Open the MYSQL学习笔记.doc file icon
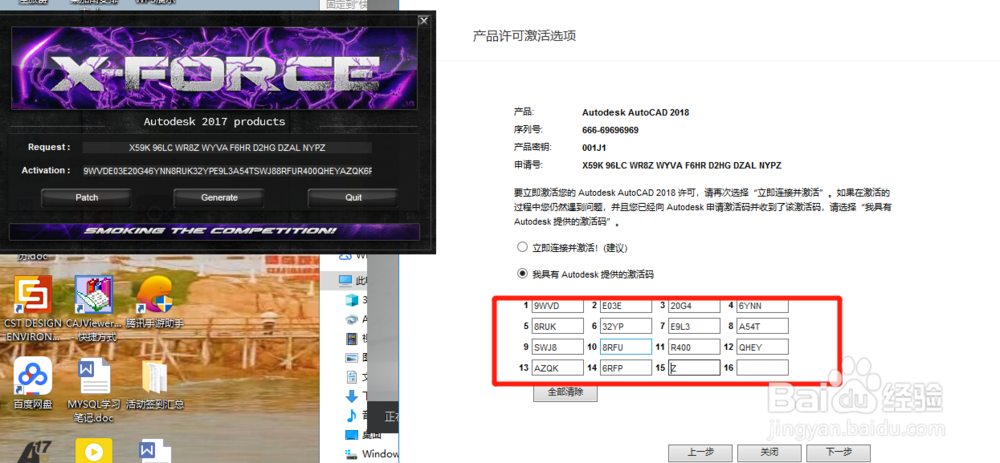 (94, 376)
